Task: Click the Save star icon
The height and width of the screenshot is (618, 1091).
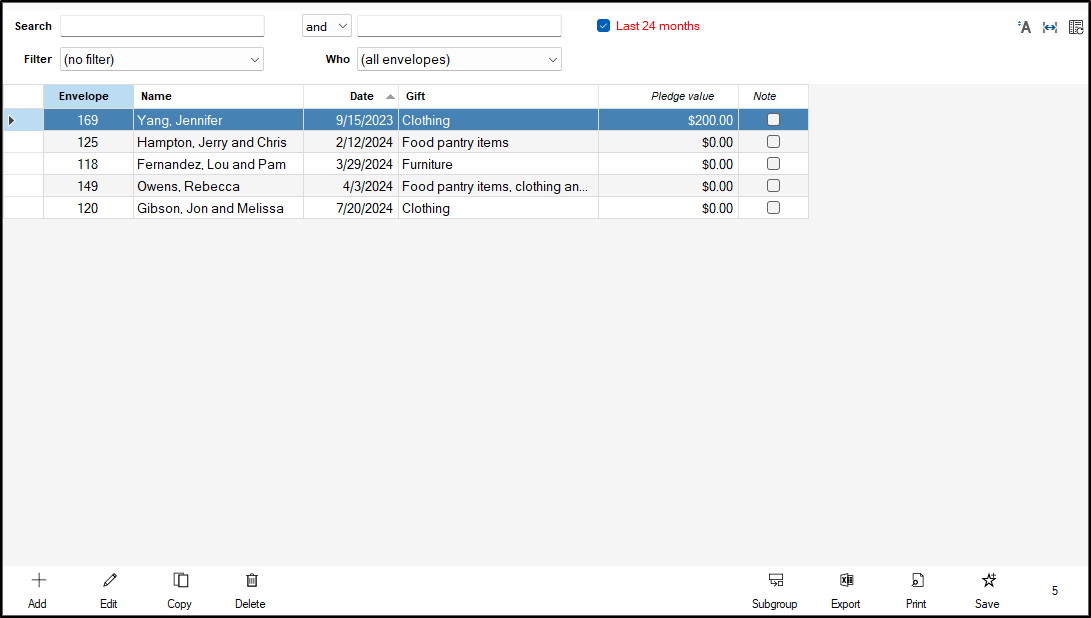Action: 988,581
